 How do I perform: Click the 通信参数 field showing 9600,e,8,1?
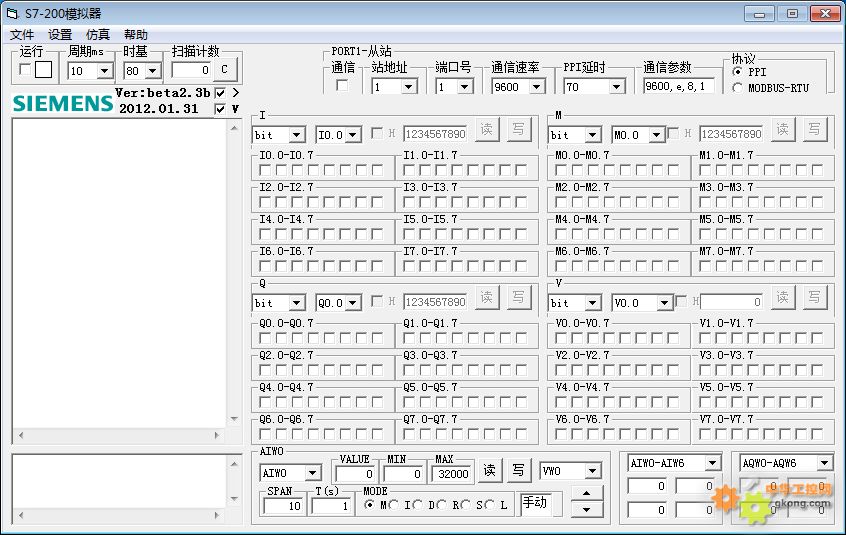[679, 86]
